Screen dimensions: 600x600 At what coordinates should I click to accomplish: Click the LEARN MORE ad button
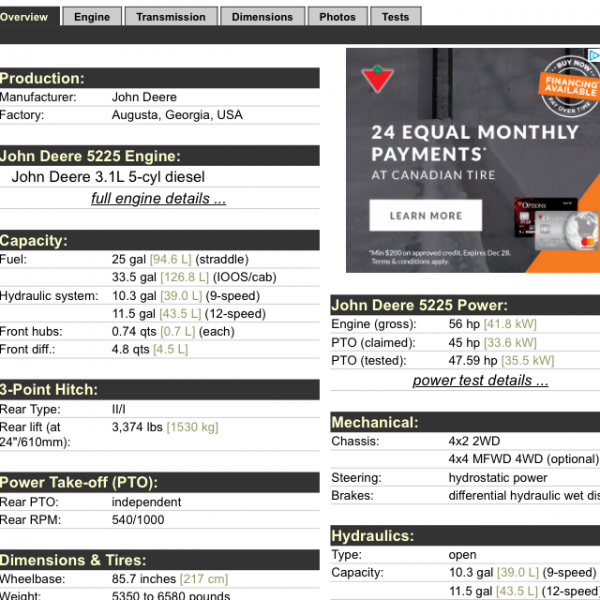(426, 215)
